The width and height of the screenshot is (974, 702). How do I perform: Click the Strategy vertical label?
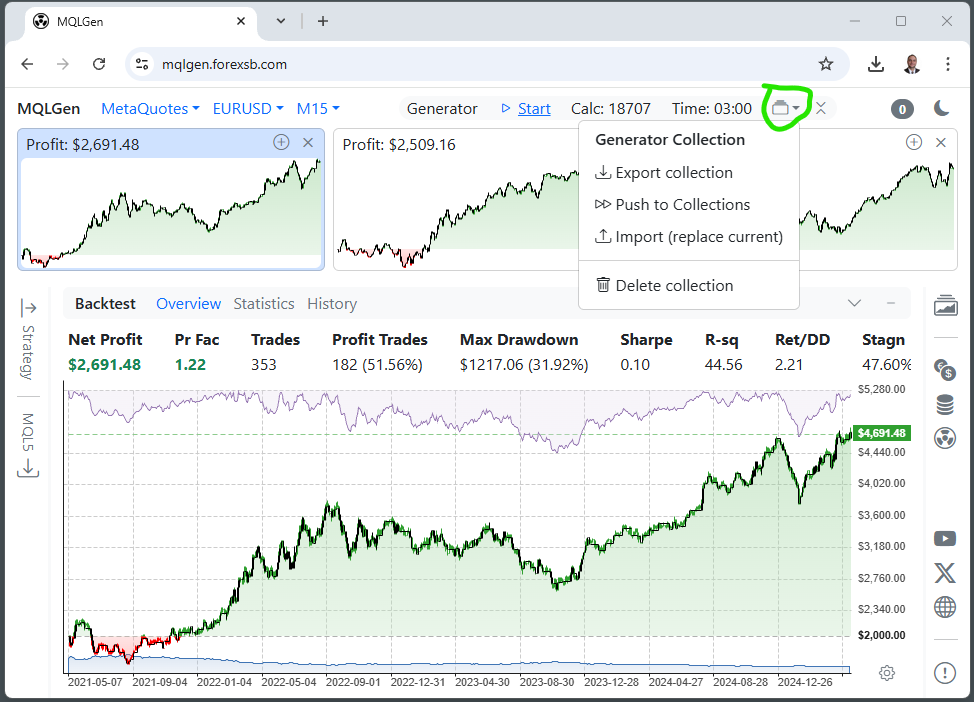(29, 352)
